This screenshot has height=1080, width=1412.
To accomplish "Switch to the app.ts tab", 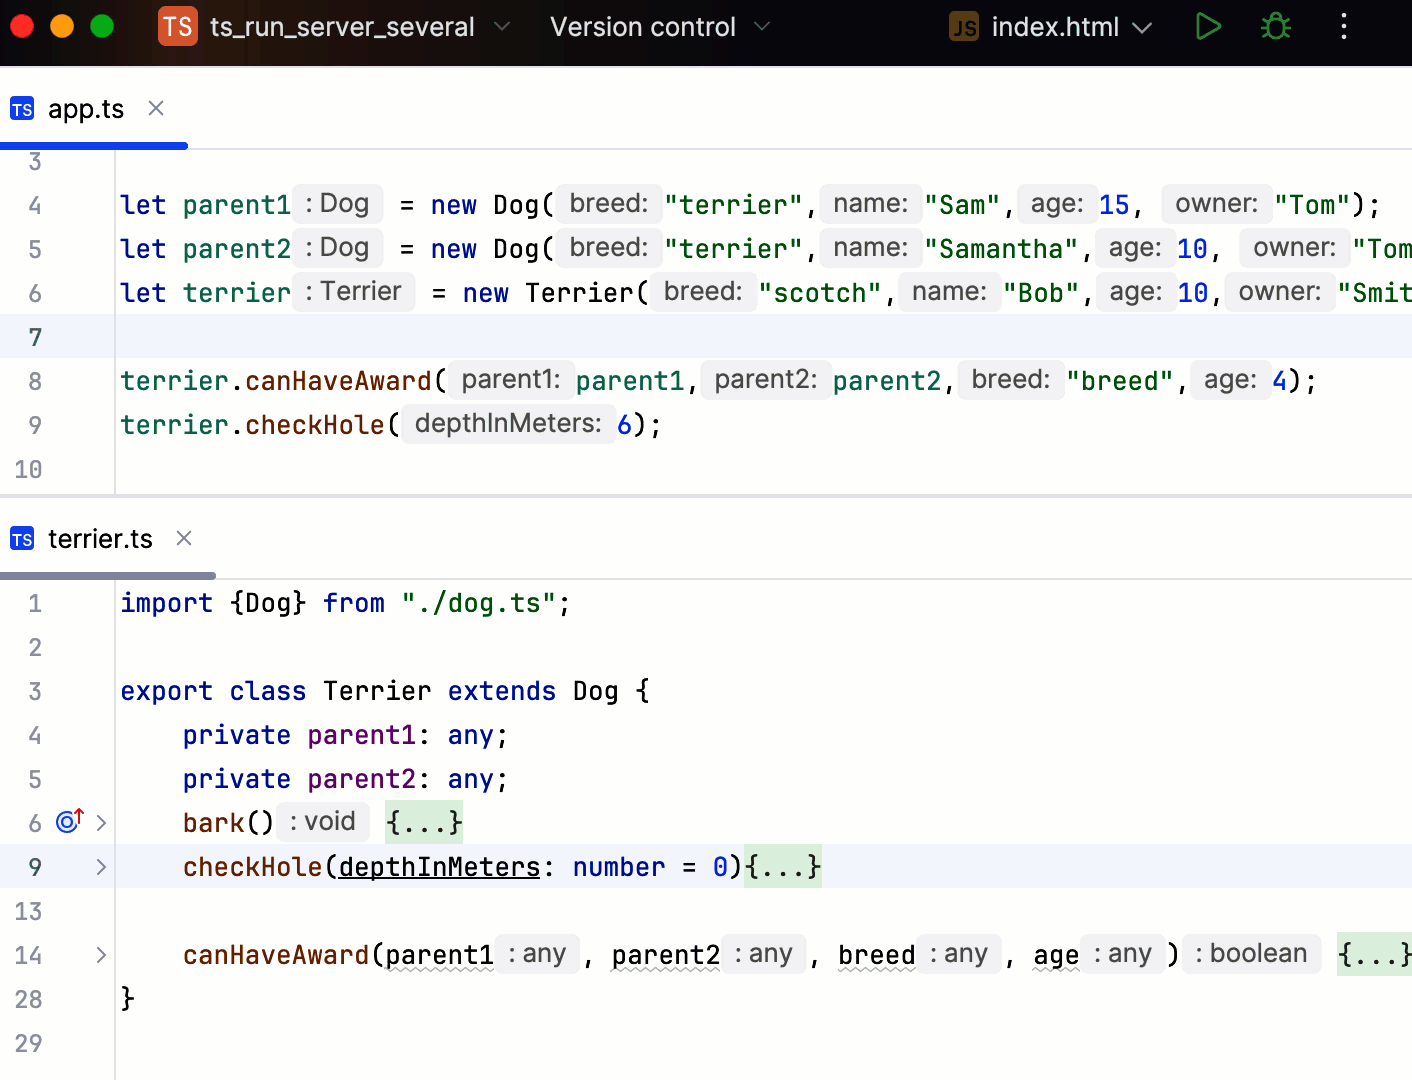I will (x=87, y=108).
